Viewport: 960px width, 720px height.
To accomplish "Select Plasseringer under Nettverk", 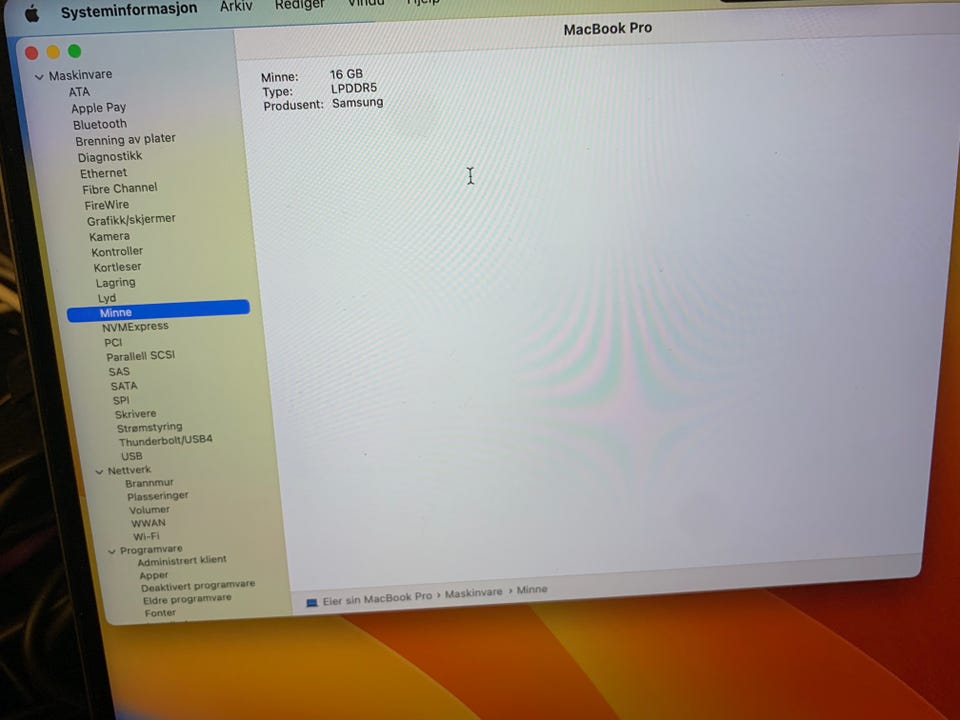I will coord(157,496).
